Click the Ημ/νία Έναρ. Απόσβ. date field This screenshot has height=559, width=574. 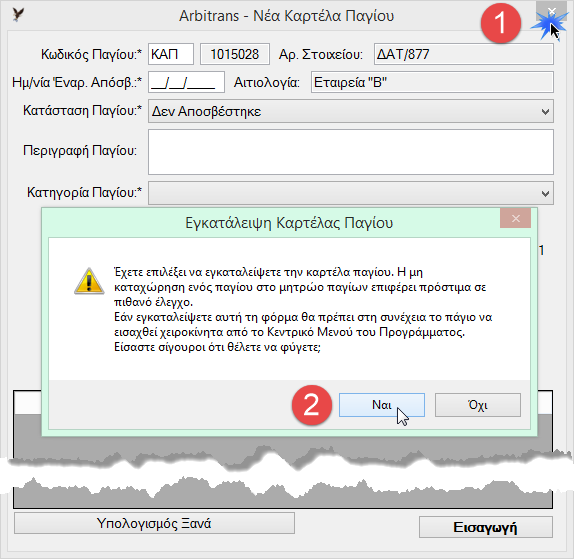186,82
